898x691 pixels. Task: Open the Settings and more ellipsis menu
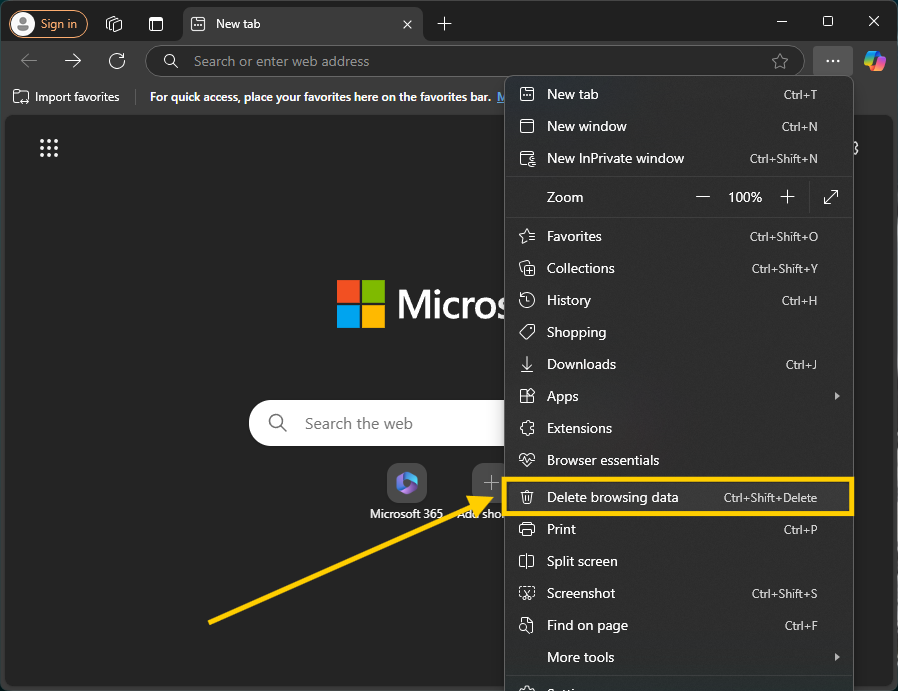click(x=832, y=61)
